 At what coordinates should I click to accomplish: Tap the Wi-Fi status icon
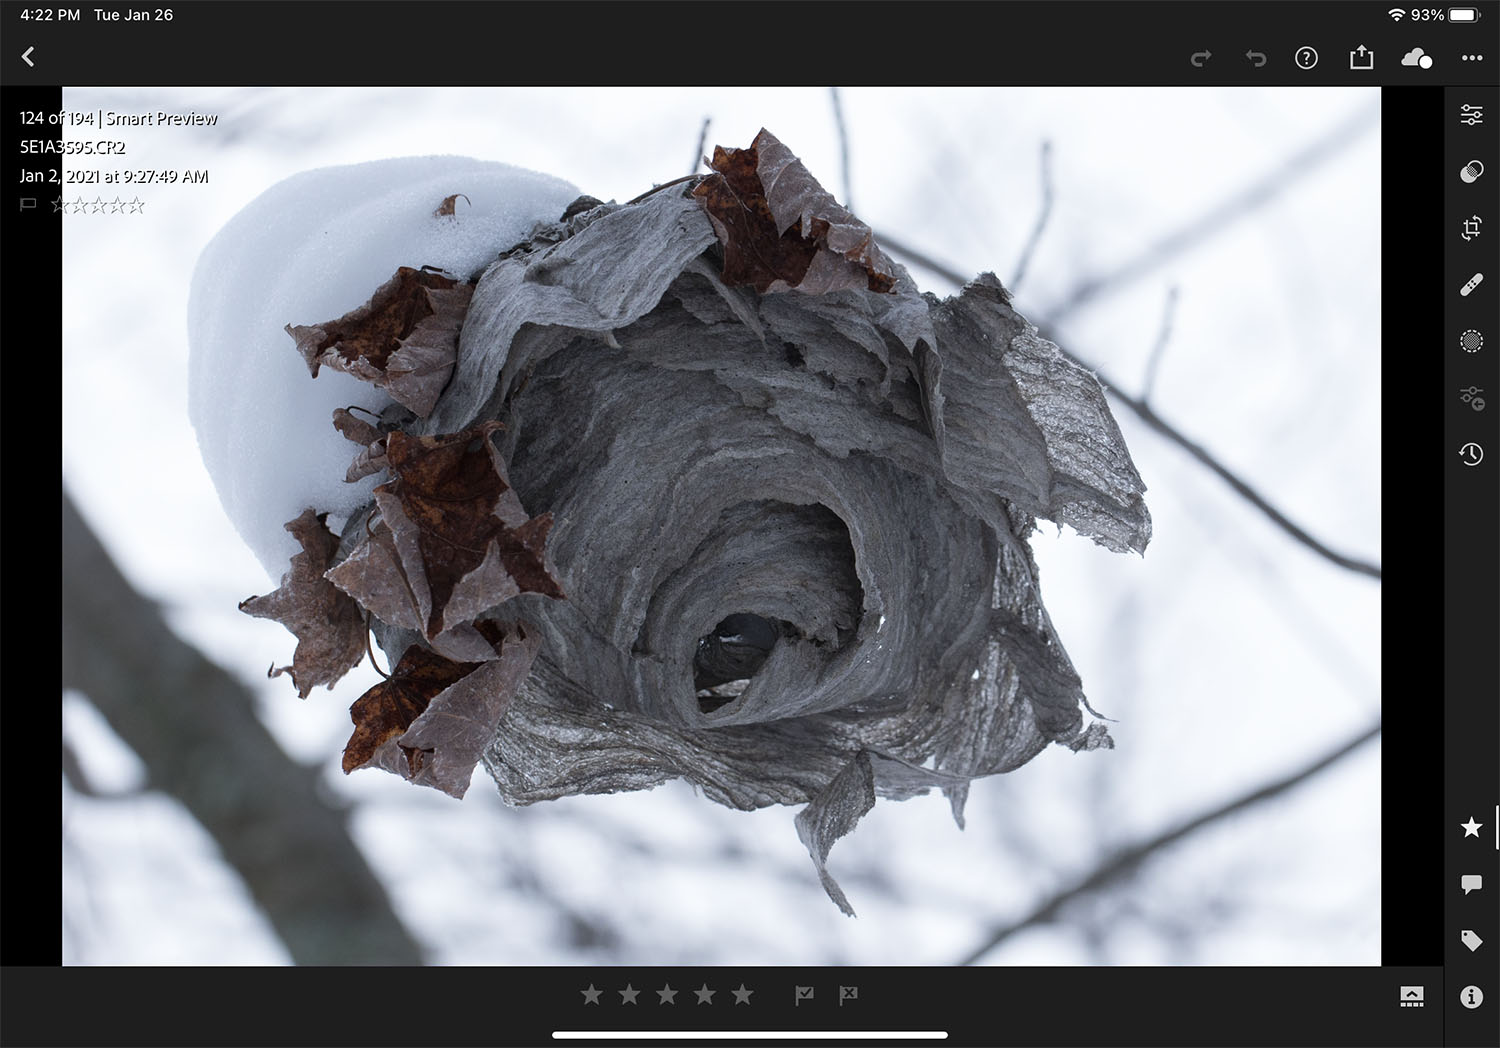1397,15
